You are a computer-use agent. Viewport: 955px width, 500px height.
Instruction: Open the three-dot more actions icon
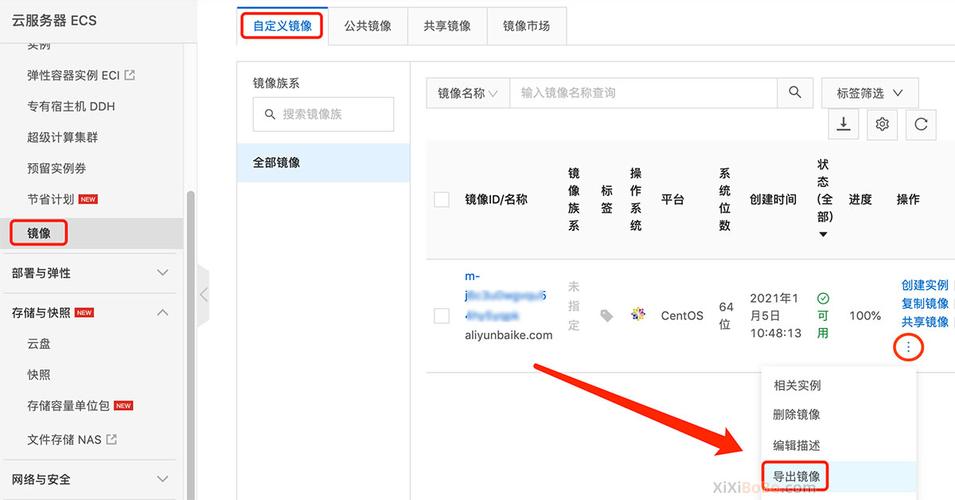tap(908, 347)
